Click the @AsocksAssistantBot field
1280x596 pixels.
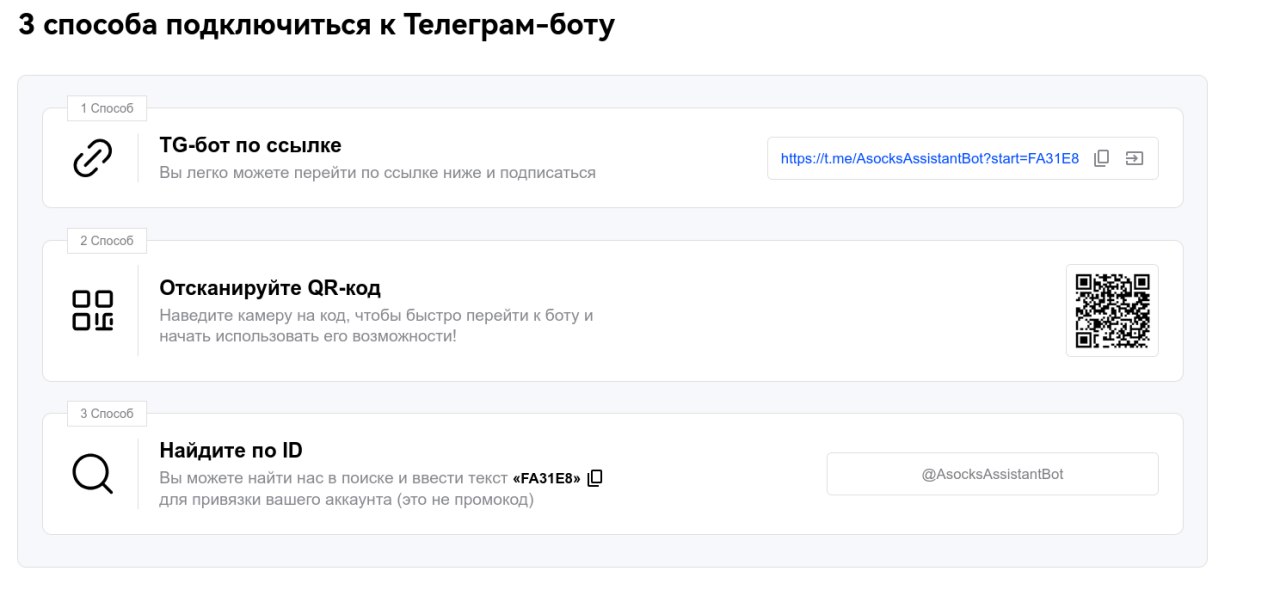(x=992, y=474)
